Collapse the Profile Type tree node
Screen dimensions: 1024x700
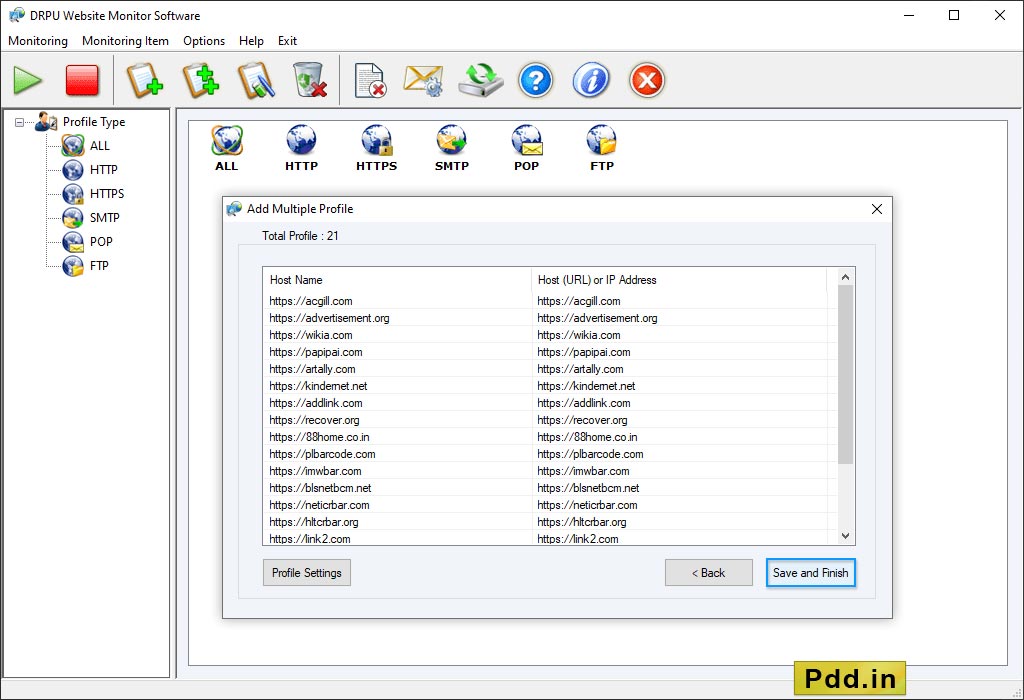coord(20,122)
